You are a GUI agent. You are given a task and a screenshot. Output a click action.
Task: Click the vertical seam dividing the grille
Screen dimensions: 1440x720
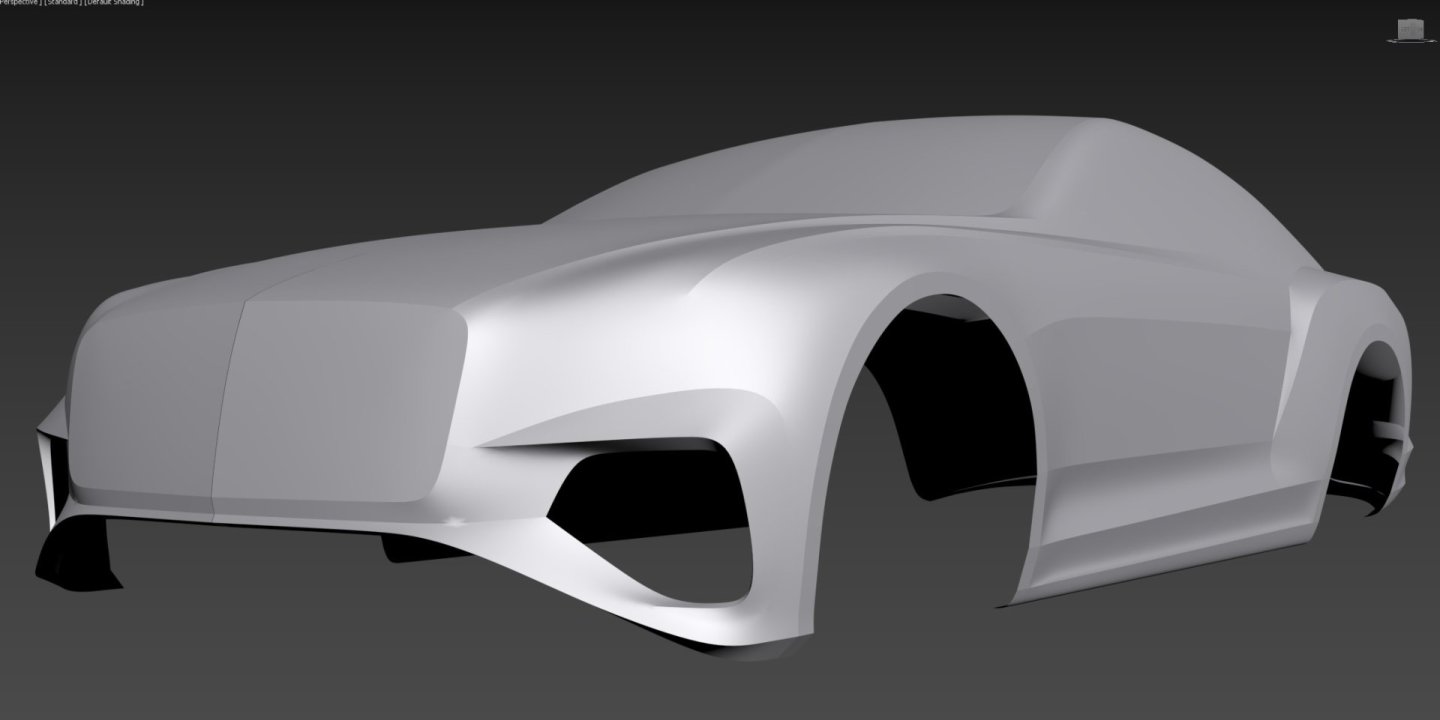tap(226, 400)
